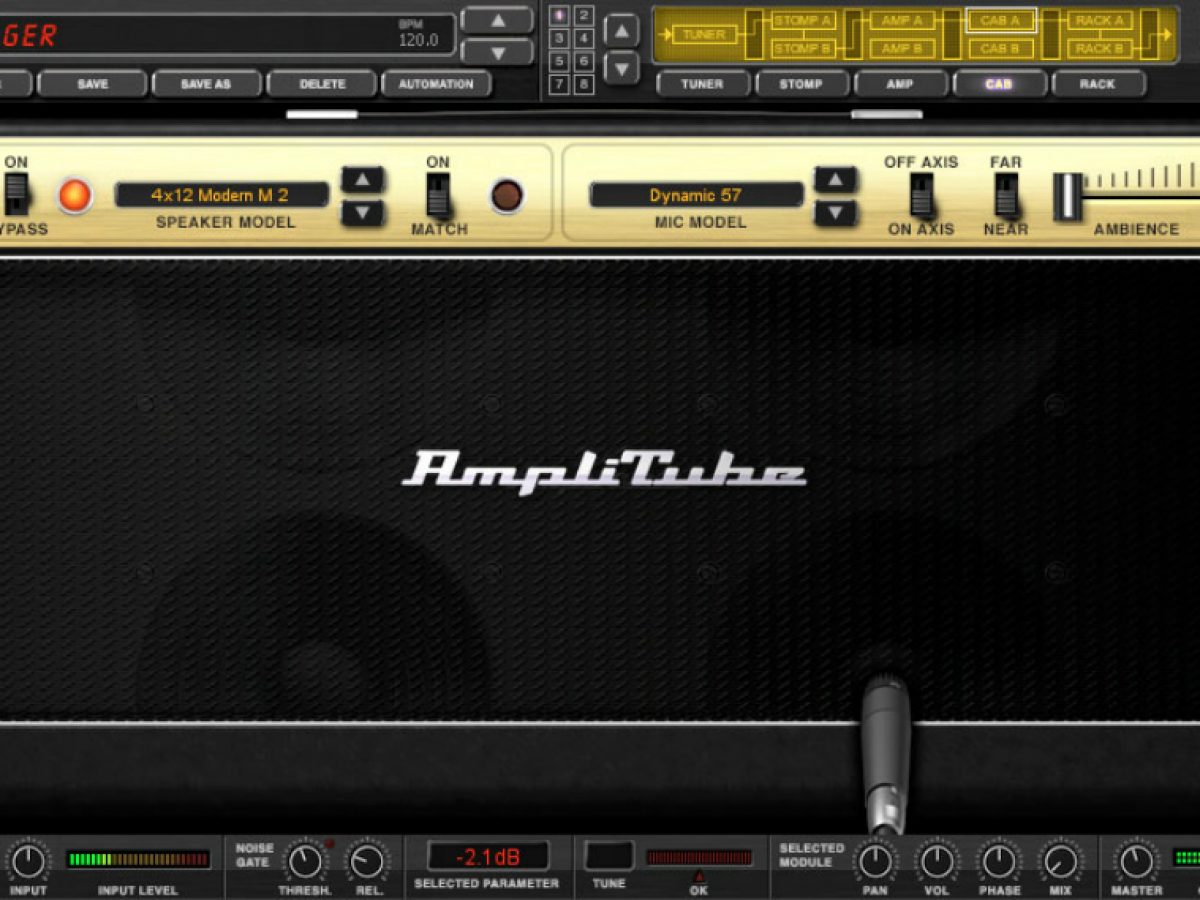Click the RACK B block in chain
This screenshot has width=1200, height=900.
click(1099, 48)
